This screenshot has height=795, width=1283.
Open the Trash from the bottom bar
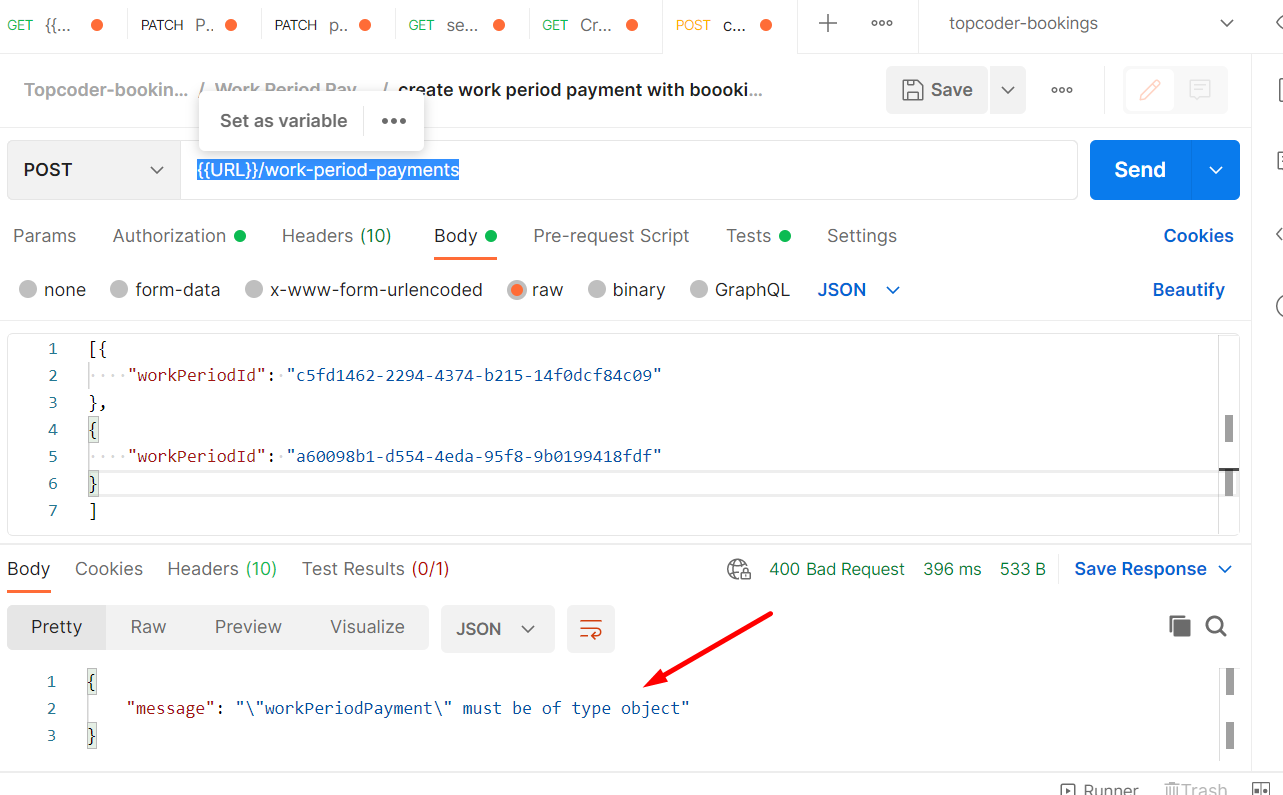coord(1196,789)
